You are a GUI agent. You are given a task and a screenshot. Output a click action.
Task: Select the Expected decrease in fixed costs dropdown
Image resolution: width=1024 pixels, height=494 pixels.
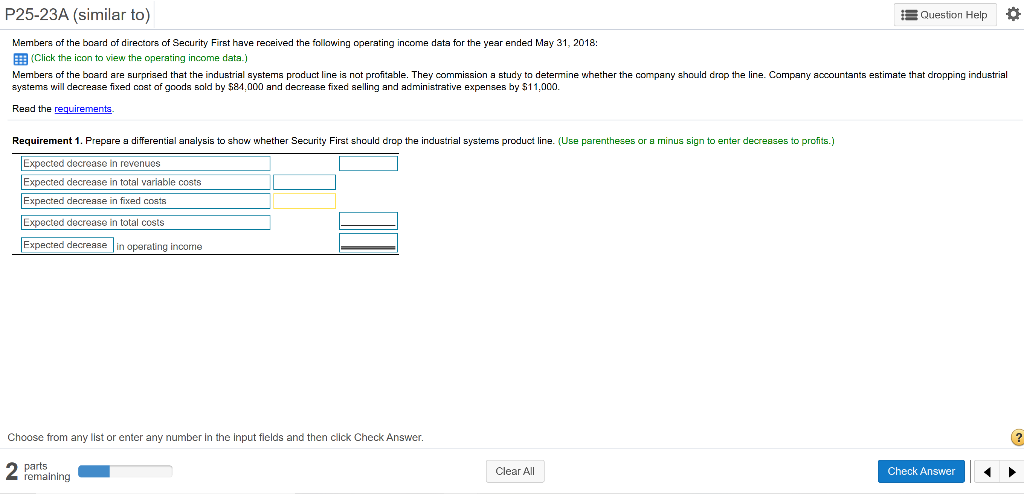pyautogui.click(x=146, y=201)
